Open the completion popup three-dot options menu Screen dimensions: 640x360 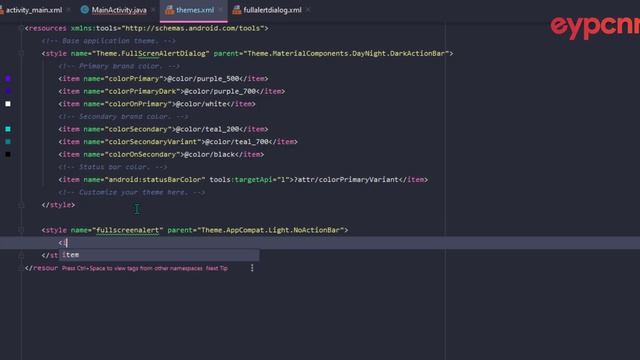click(x=252, y=268)
